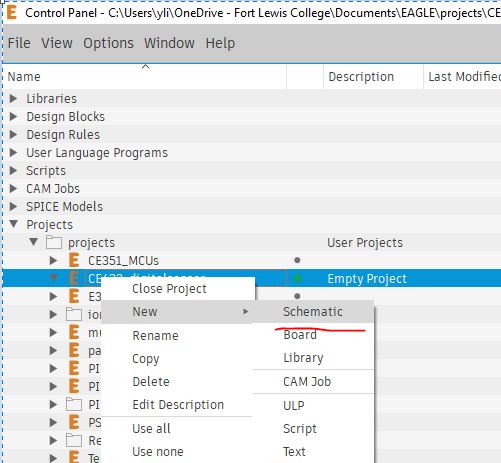The width and height of the screenshot is (501, 463).
Task: Expand the CE351_MCUs project arrow
Action: point(53,260)
